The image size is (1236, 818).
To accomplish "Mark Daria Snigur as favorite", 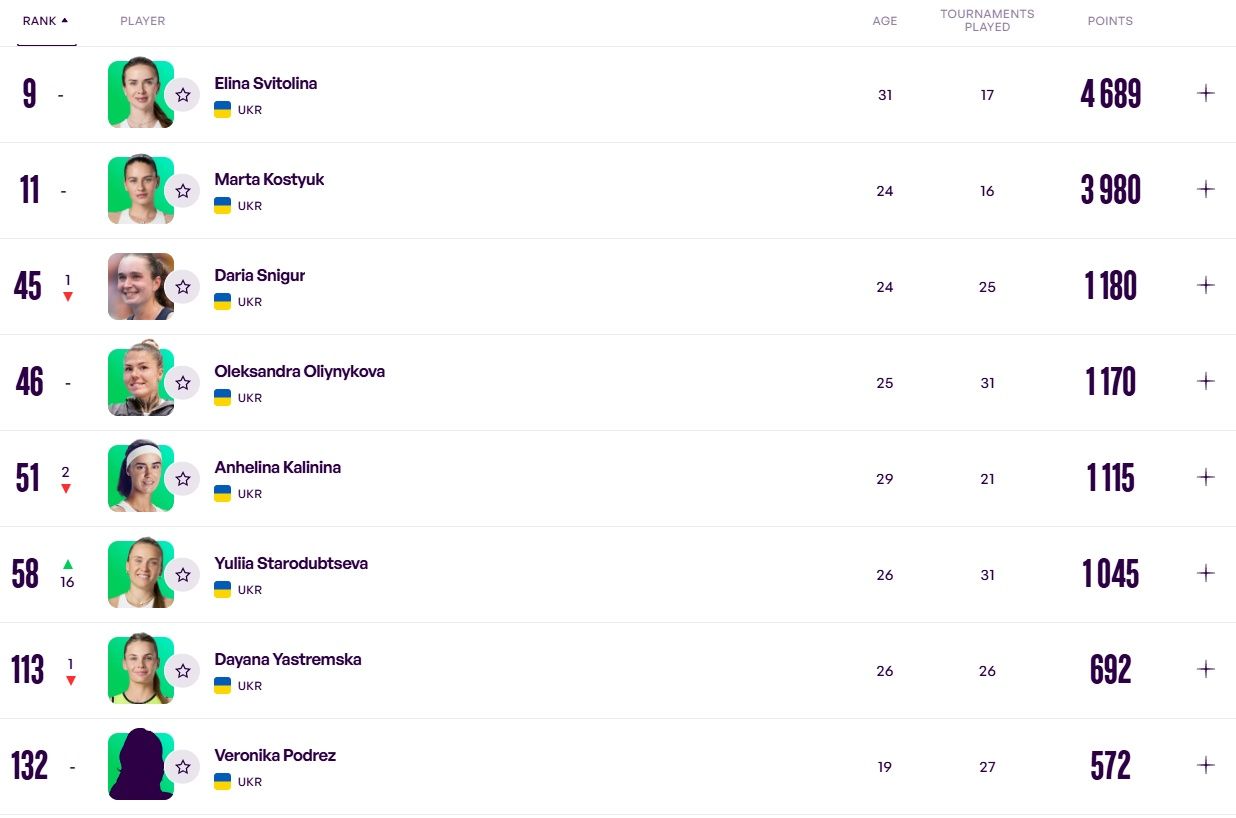I will click(182, 287).
